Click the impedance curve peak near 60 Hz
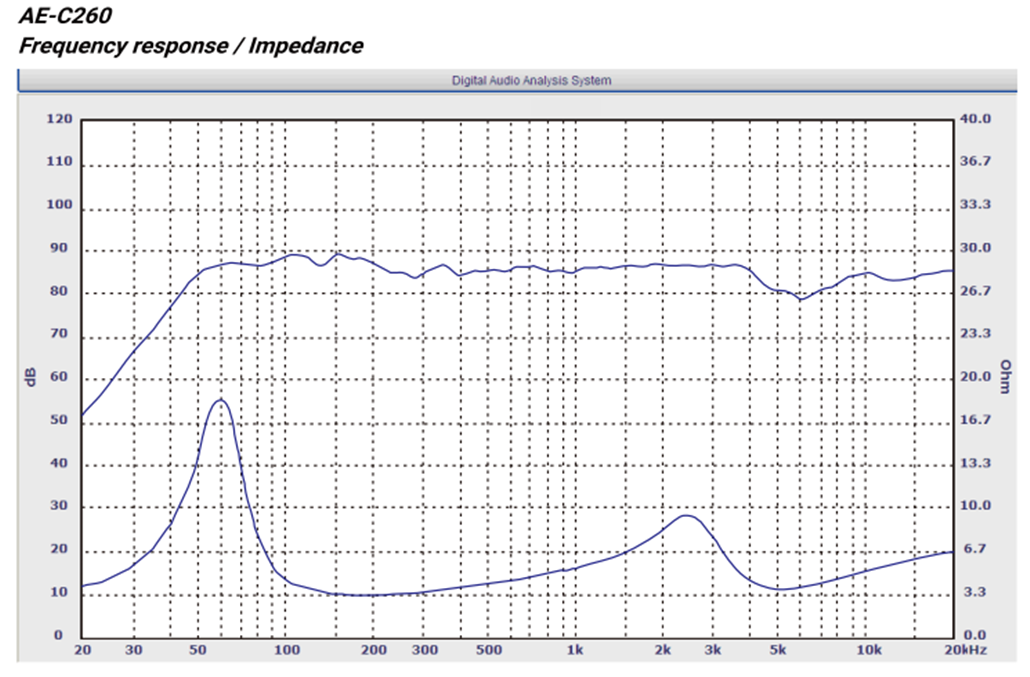1030x677 pixels. tap(221, 400)
